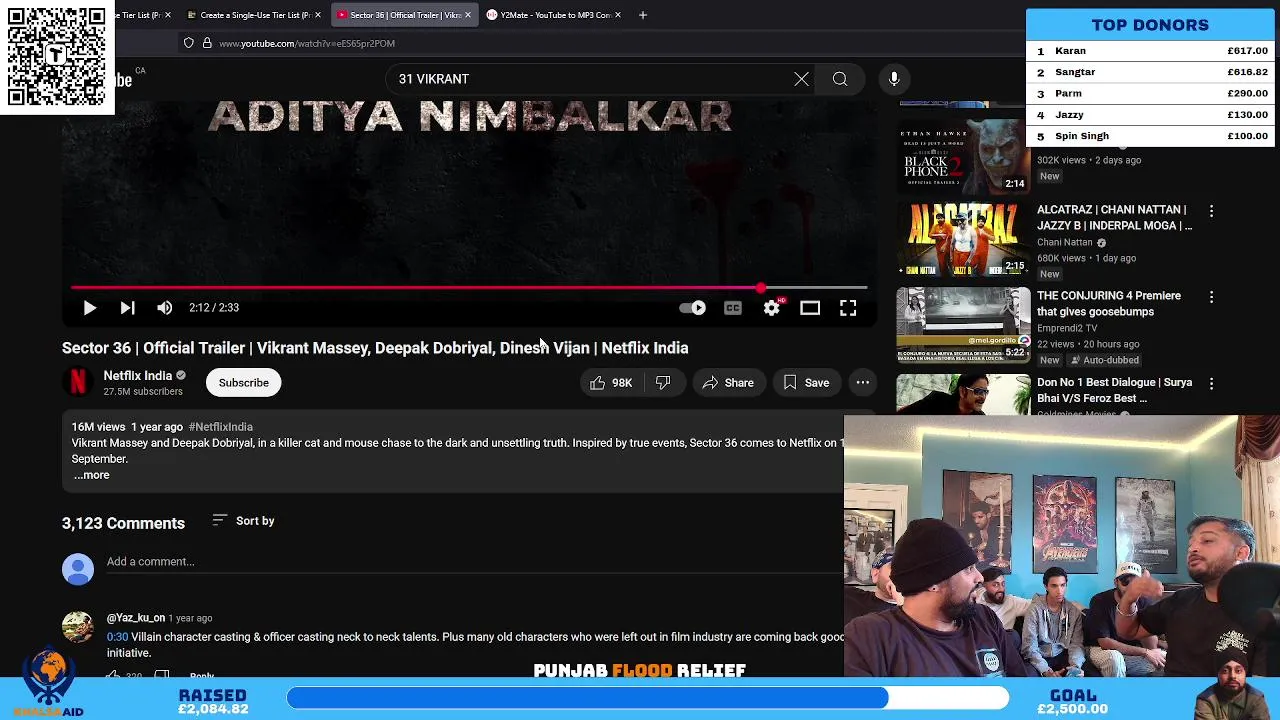Open the site lock security icon
The height and width of the screenshot is (720, 1280).
(x=207, y=43)
